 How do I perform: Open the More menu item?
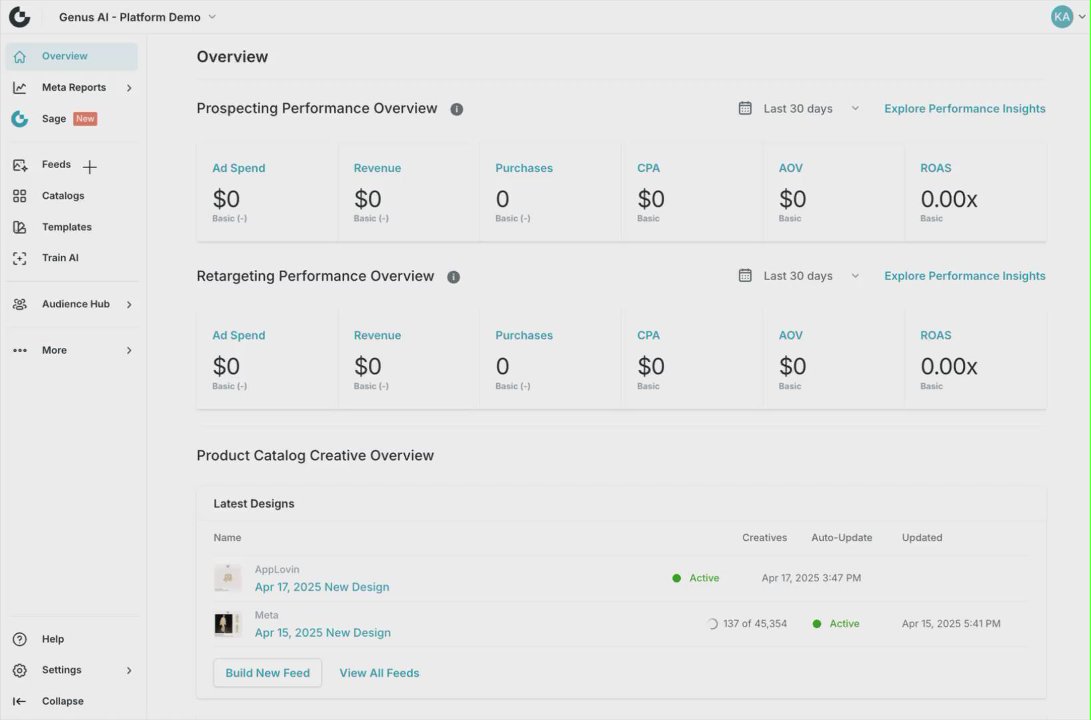(55, 350)
